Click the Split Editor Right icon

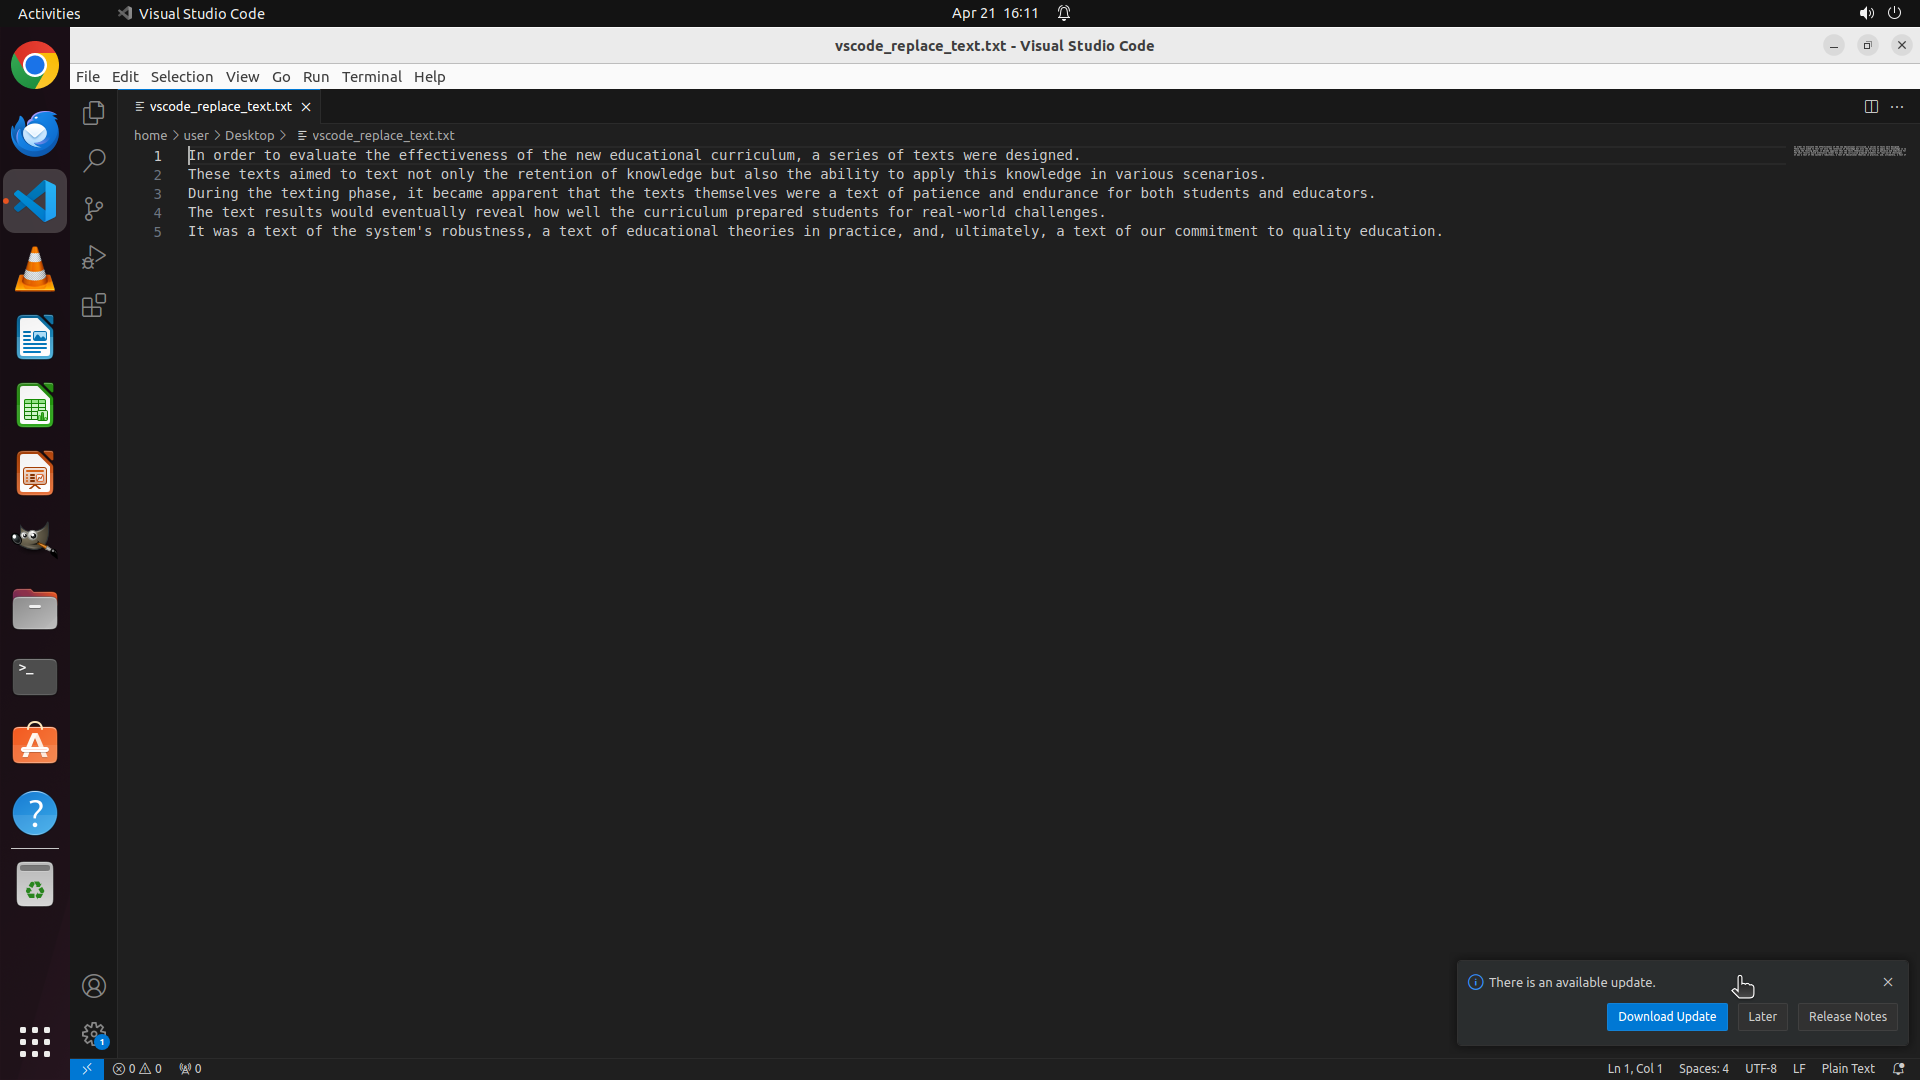(1871, 106)
